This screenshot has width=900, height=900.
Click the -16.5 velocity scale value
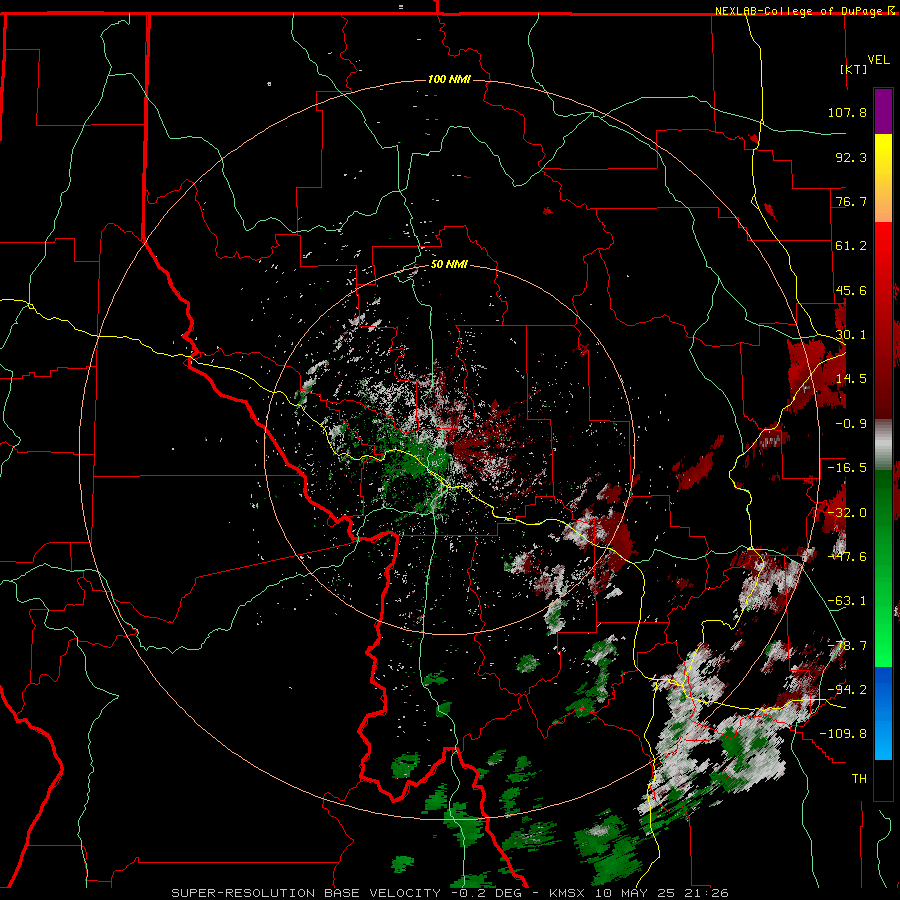(x=847, y=468)
